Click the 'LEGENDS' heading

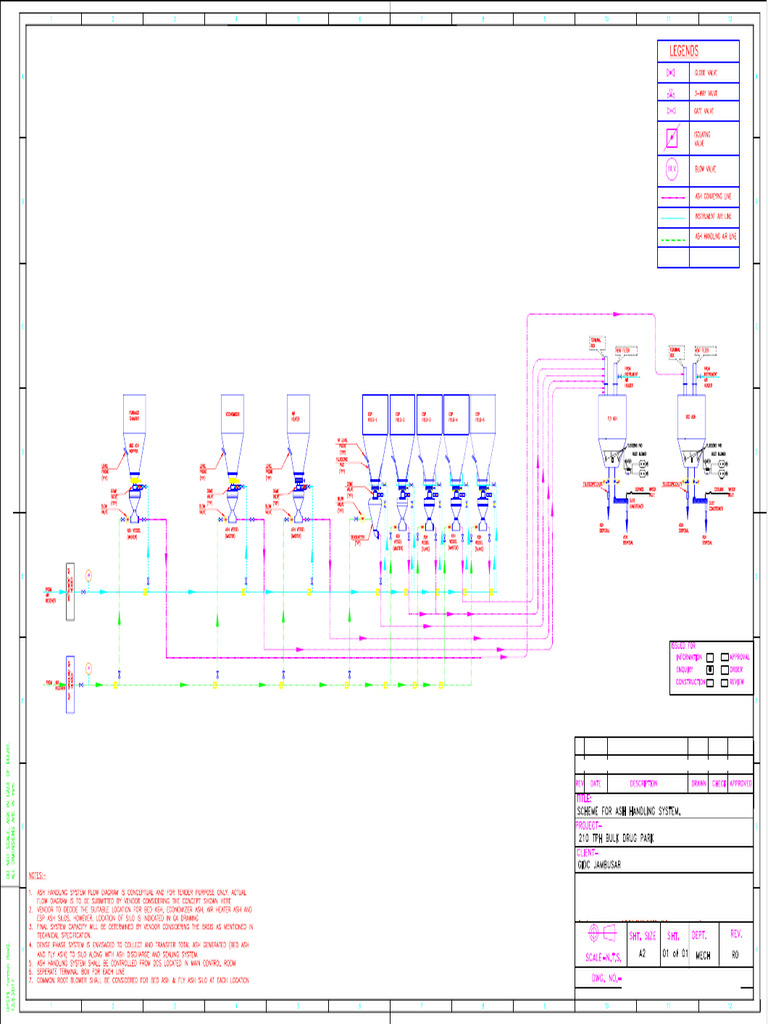pyautogui.click(x=684, y=51)
